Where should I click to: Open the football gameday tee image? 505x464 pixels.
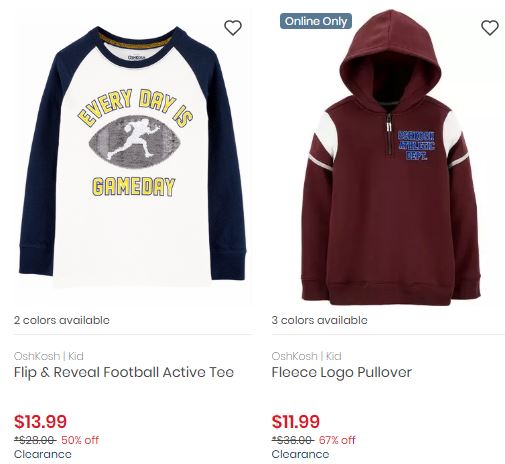(132, 157)
